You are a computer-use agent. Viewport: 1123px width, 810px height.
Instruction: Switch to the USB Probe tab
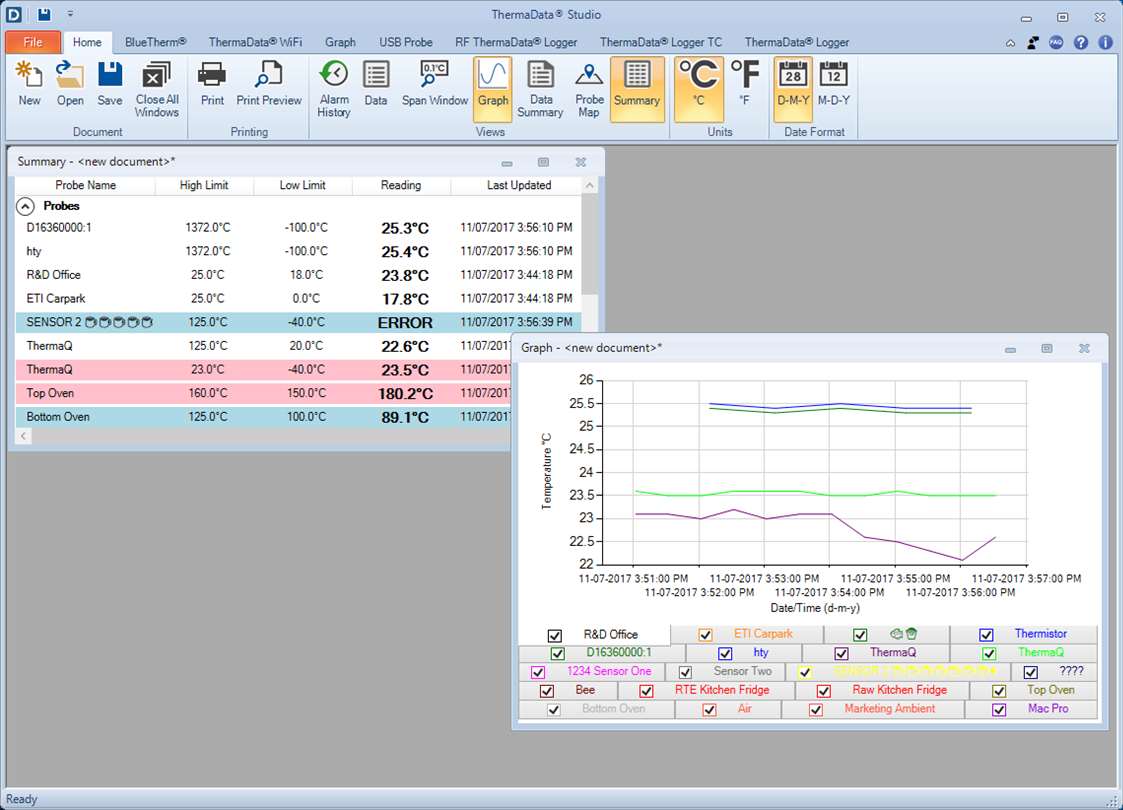406,42
